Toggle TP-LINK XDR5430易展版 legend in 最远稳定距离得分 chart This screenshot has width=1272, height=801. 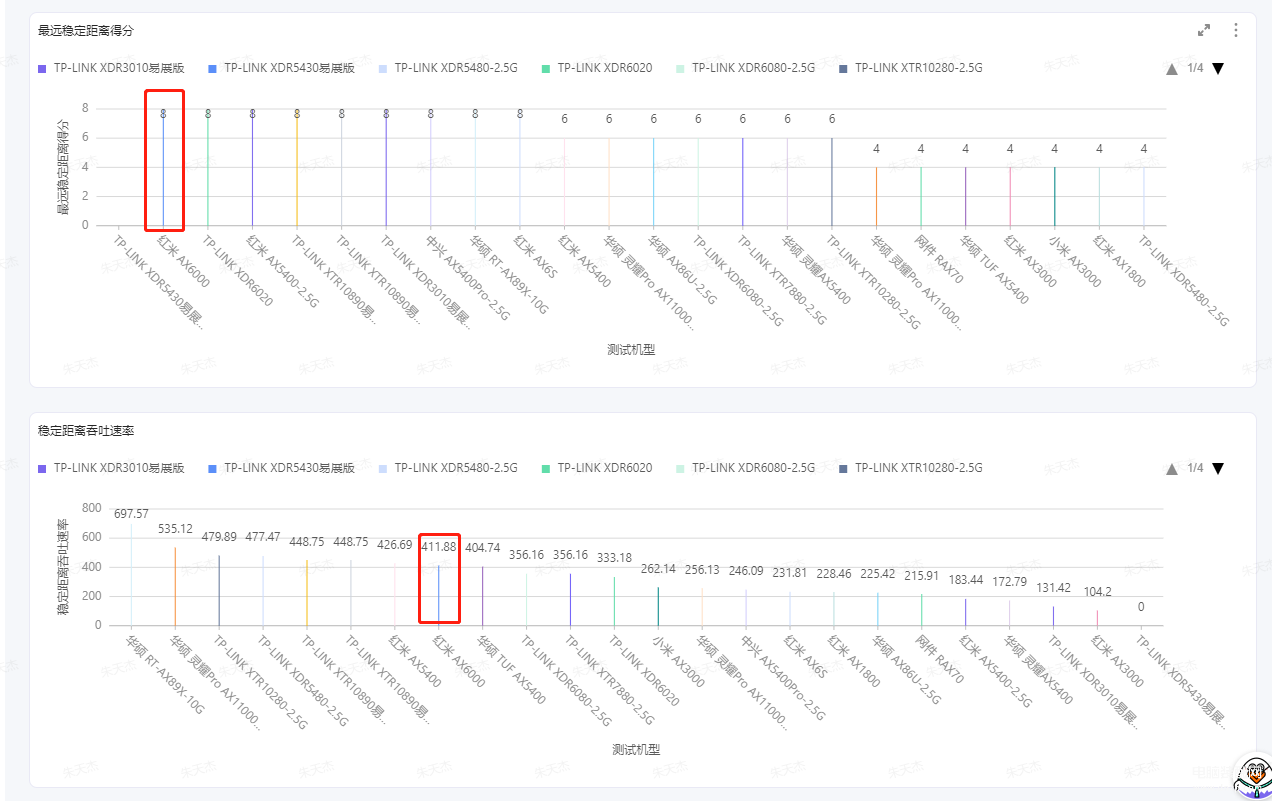281,68
